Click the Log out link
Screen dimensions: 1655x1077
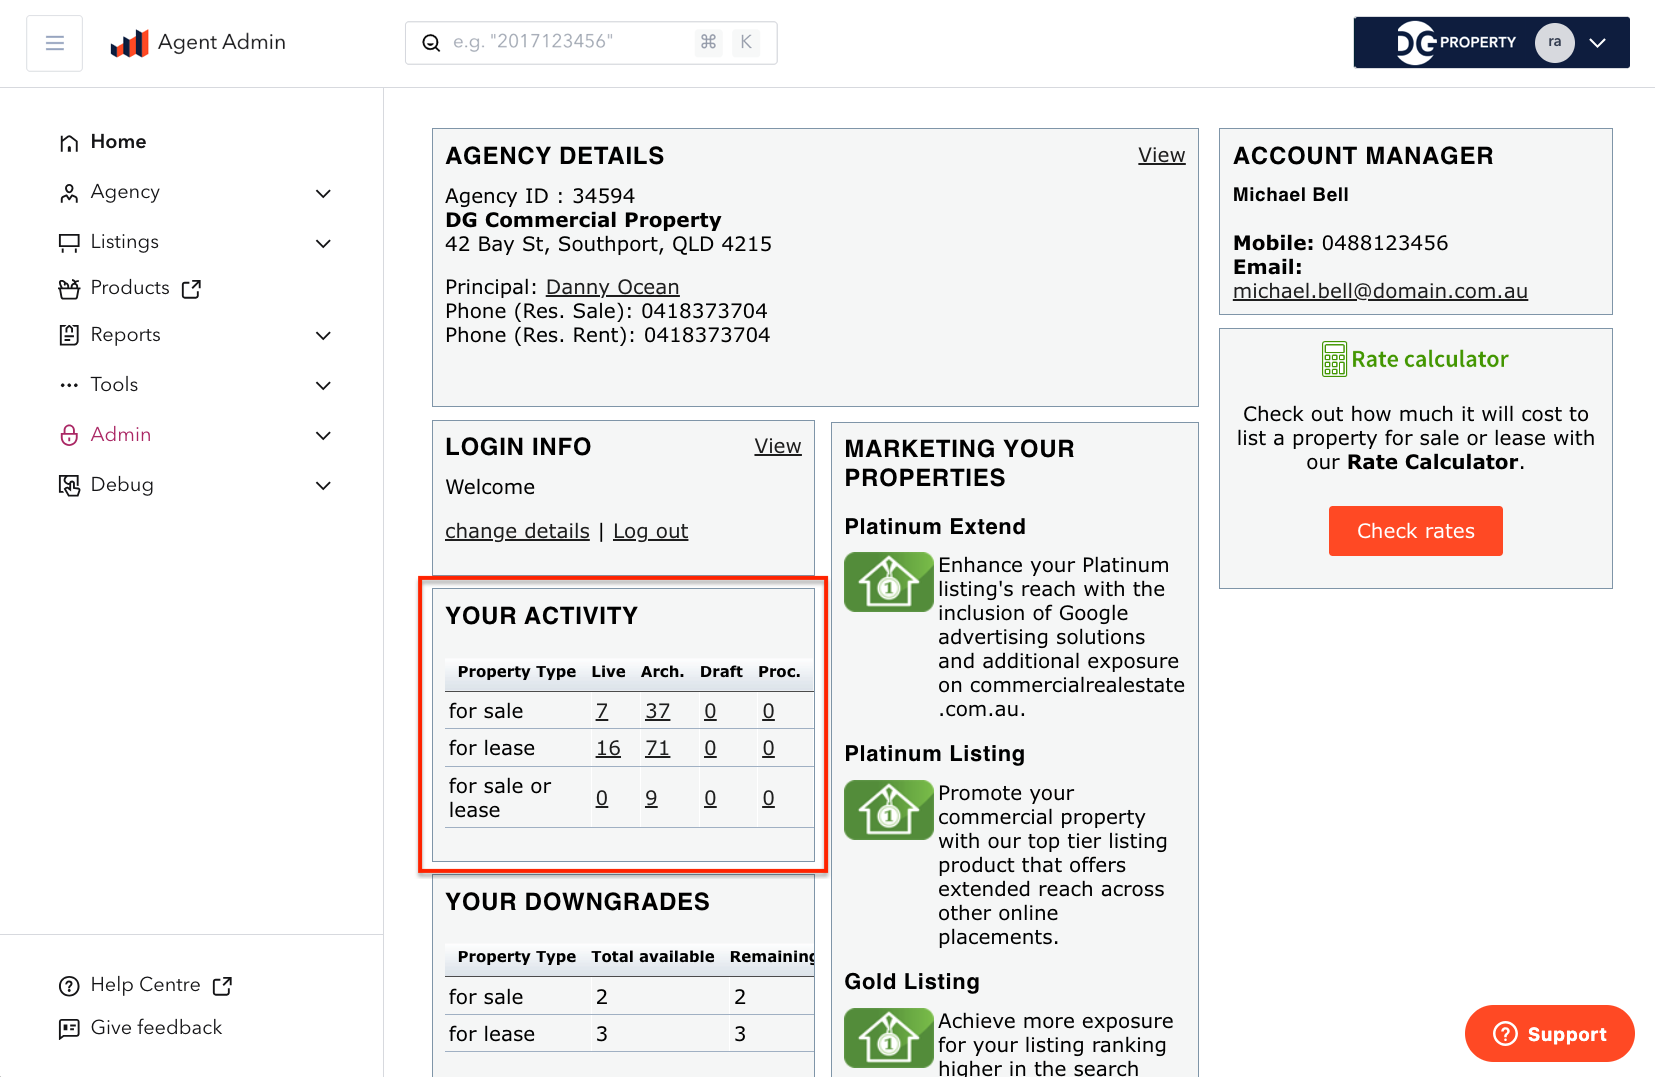pos(650,531)
